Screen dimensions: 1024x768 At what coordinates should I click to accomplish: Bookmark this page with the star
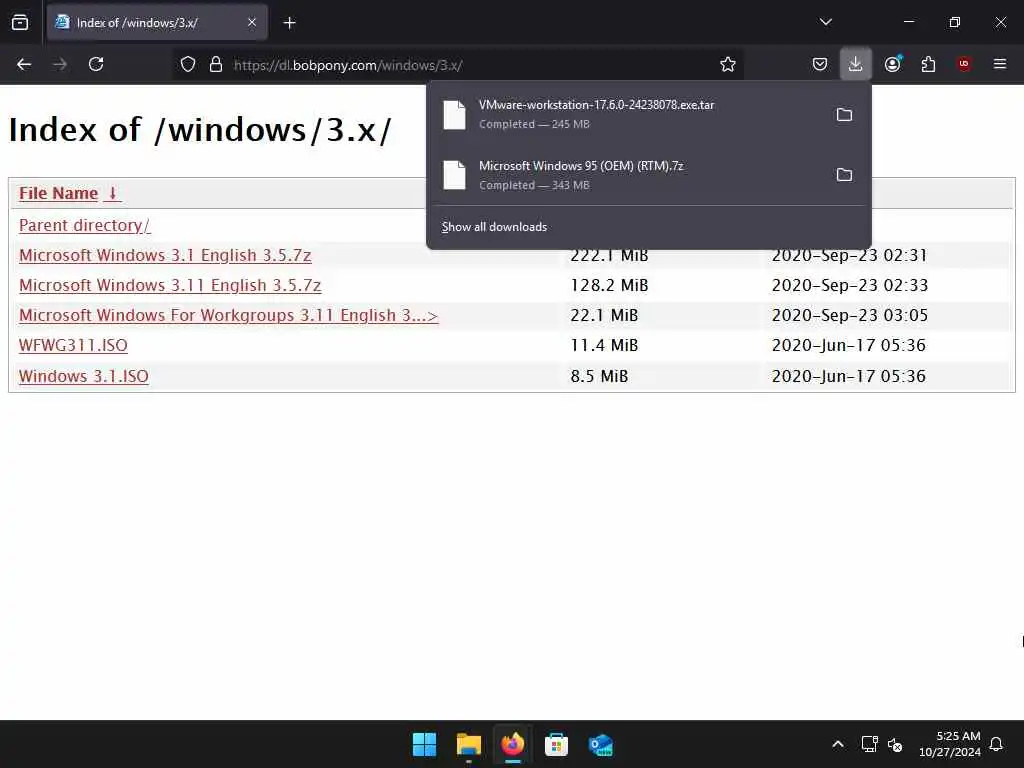click(728, 64)
